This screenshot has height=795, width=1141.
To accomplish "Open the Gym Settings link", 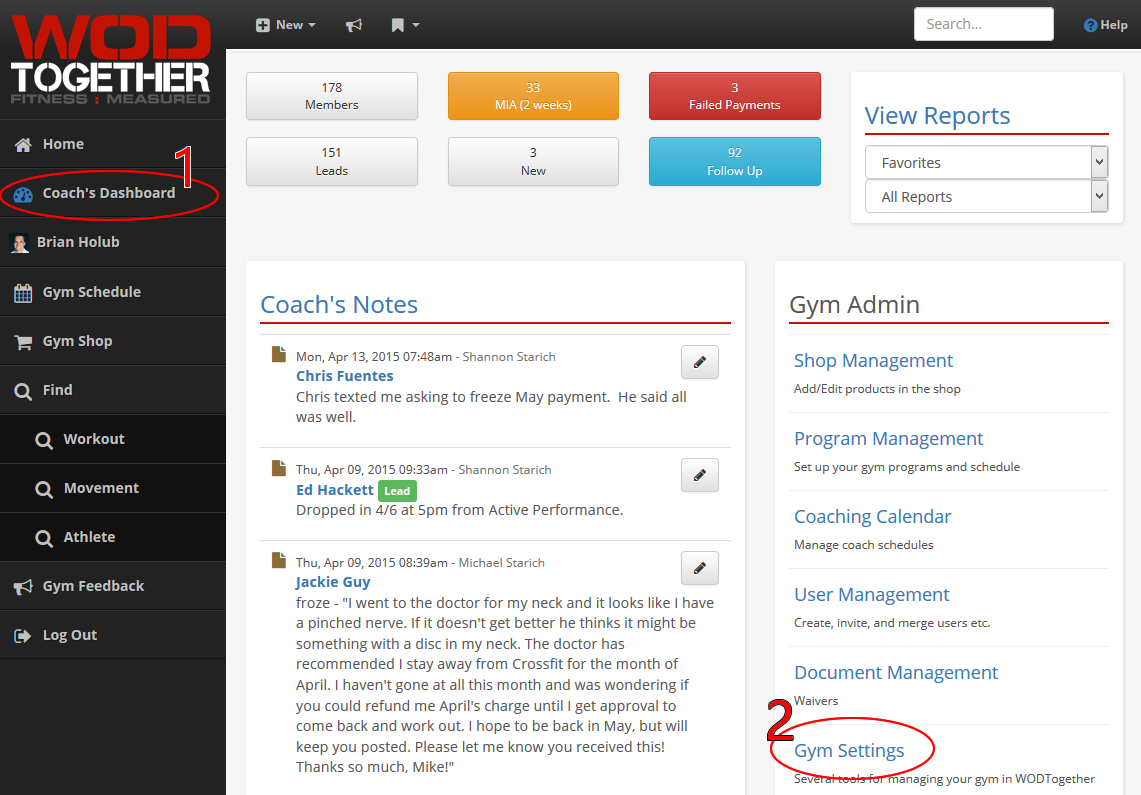I will click(849, 751).
